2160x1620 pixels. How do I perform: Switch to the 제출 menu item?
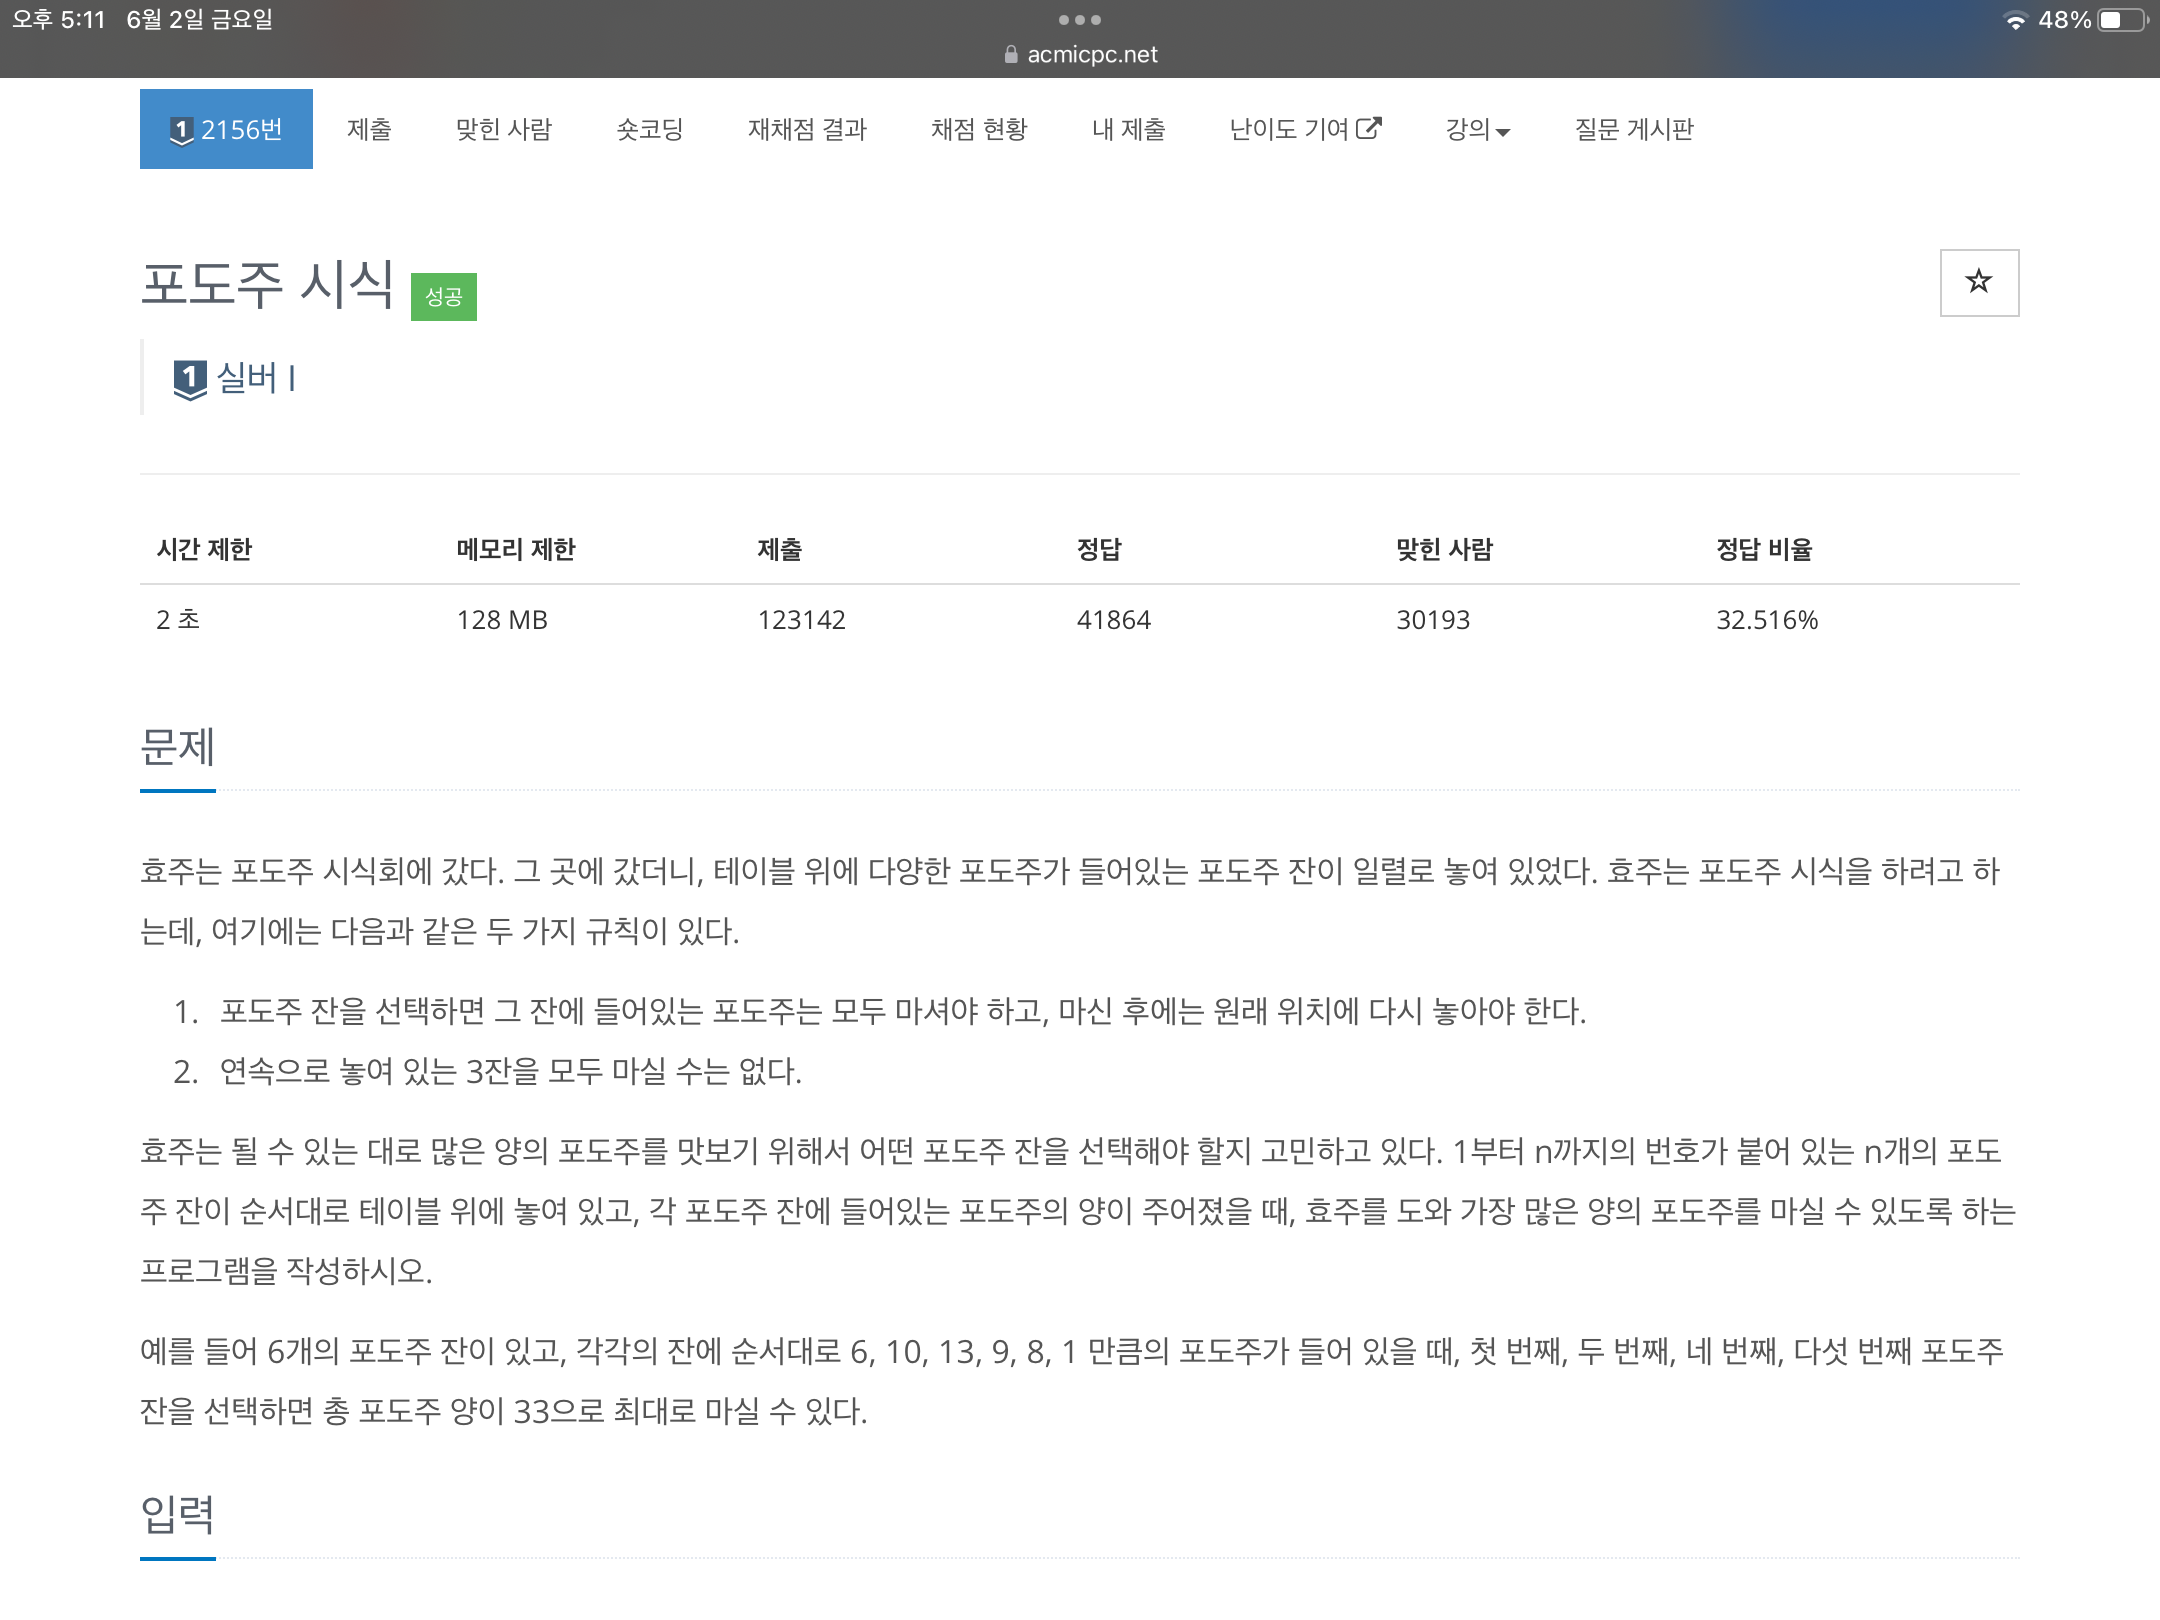click(x=370, y=129)
